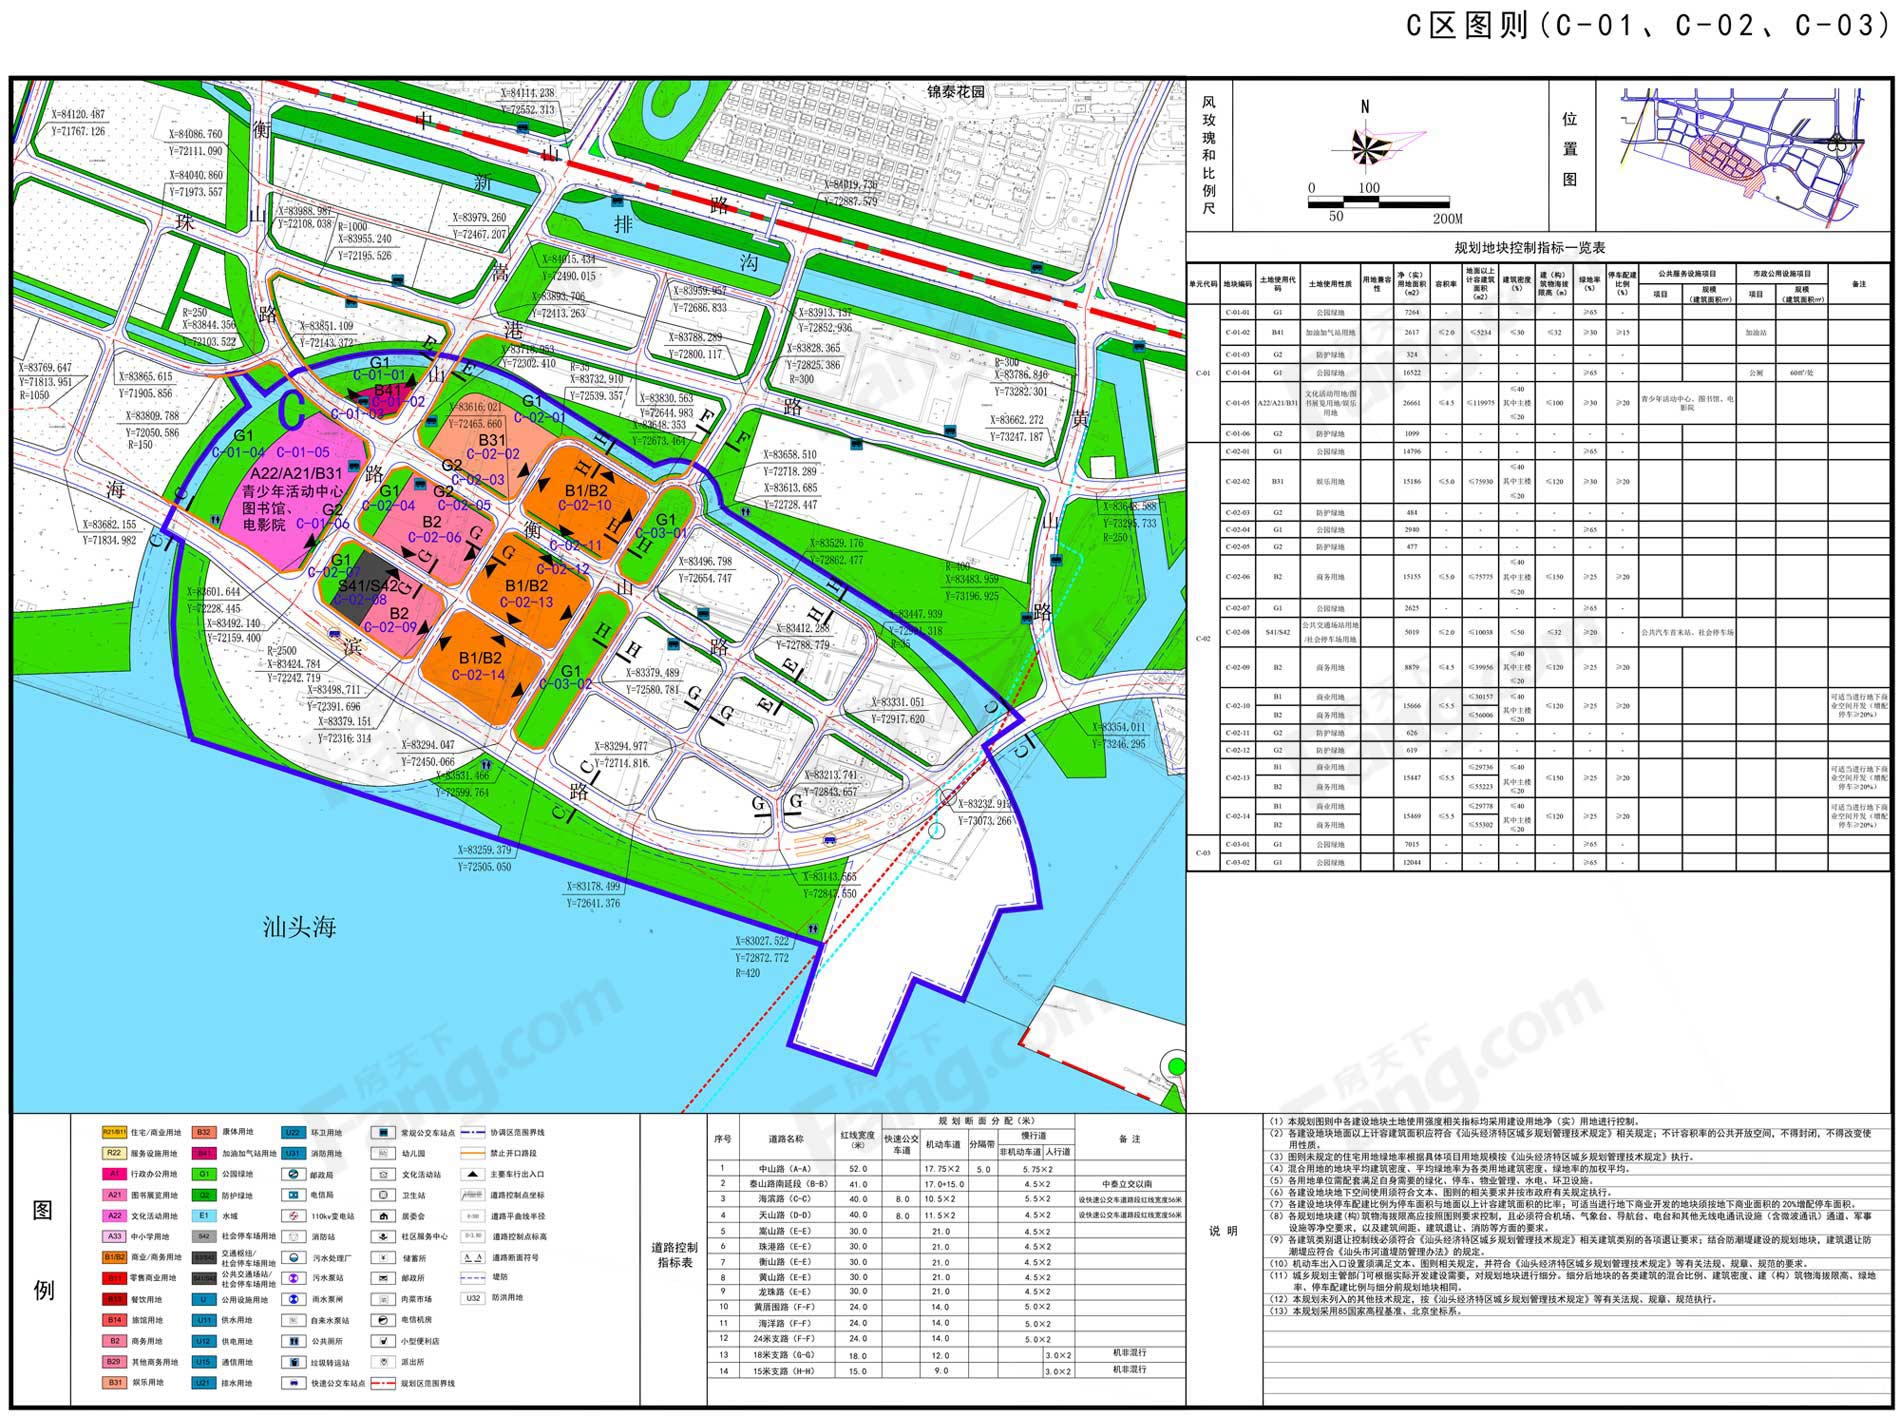The height and width of the screenshot is (1416, 1900).
Task: Select the '15米支路（H-H）' road table row
Action: pyautogui.click(x=946, y=1371)
